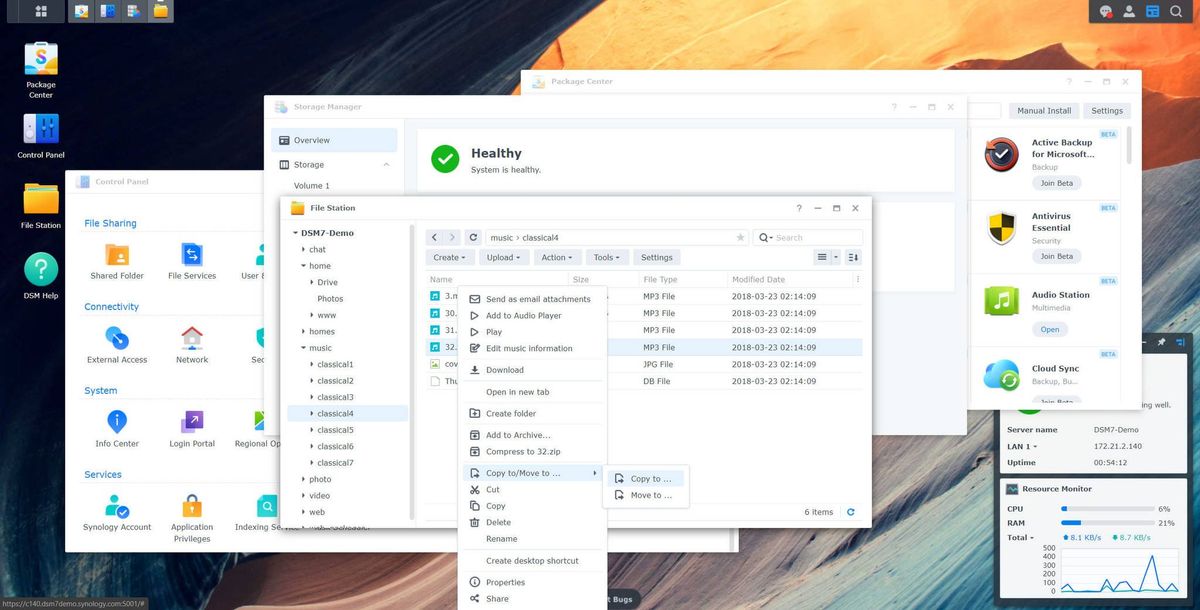Select Create desktop shortcut in context menu
The height and width of the screenshot is (610, 1200).
532,561
